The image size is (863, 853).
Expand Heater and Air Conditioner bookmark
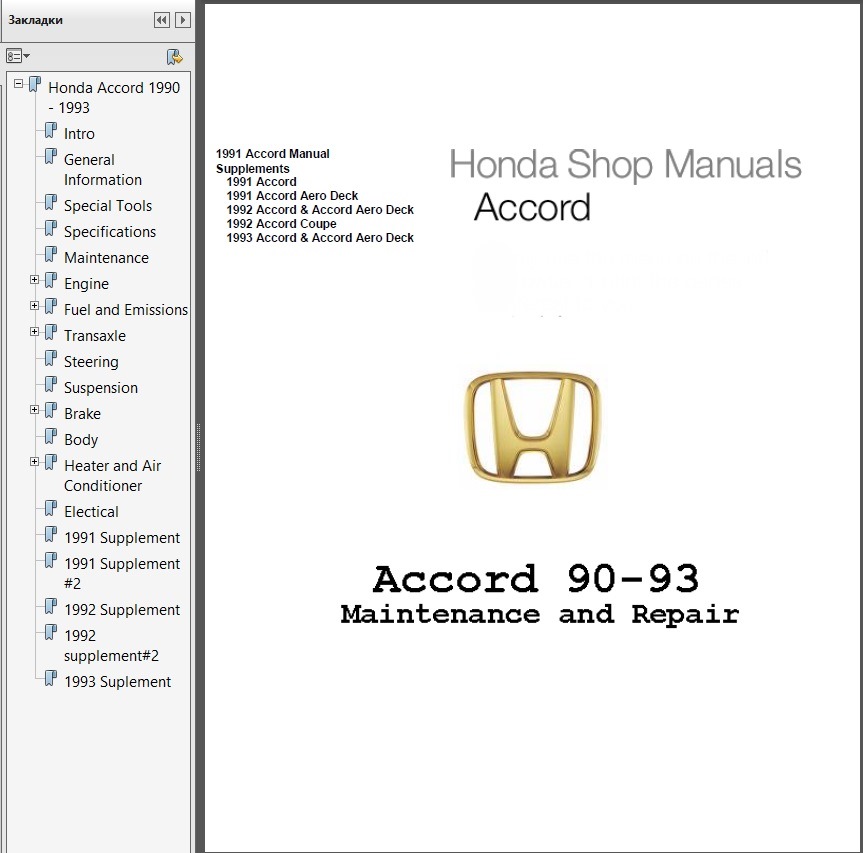(x=34, y=462)
